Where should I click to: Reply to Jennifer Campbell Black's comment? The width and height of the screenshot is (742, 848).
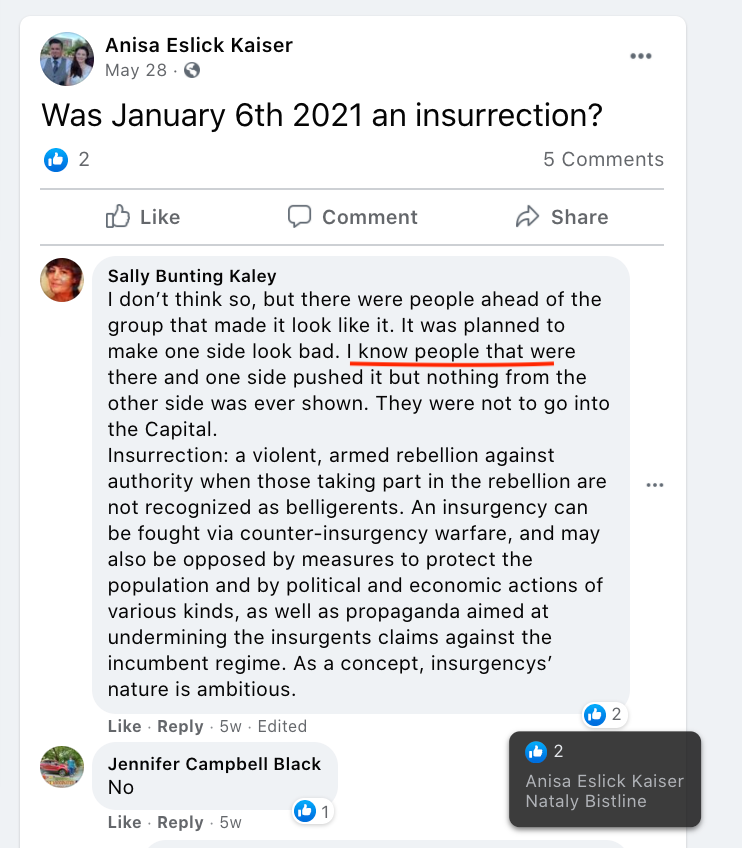[180, 822]
